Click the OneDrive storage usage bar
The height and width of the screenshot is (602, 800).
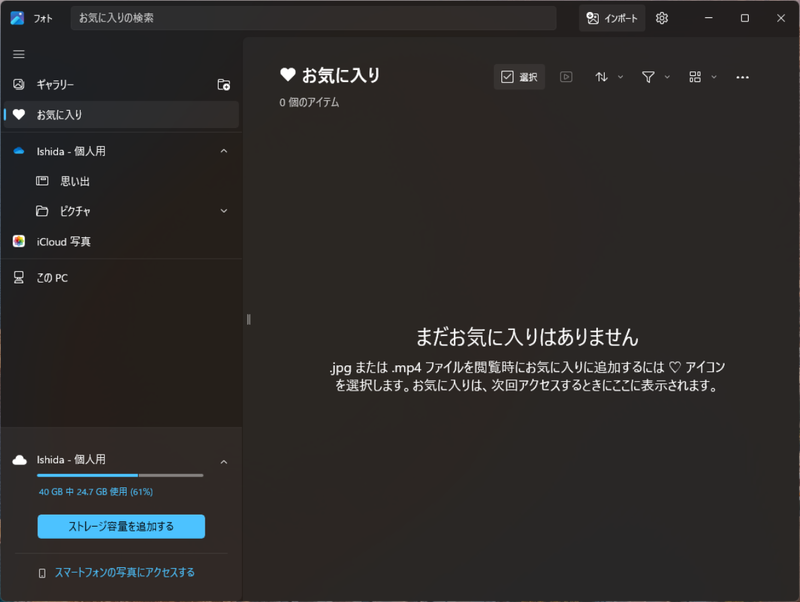click(120, 476)
